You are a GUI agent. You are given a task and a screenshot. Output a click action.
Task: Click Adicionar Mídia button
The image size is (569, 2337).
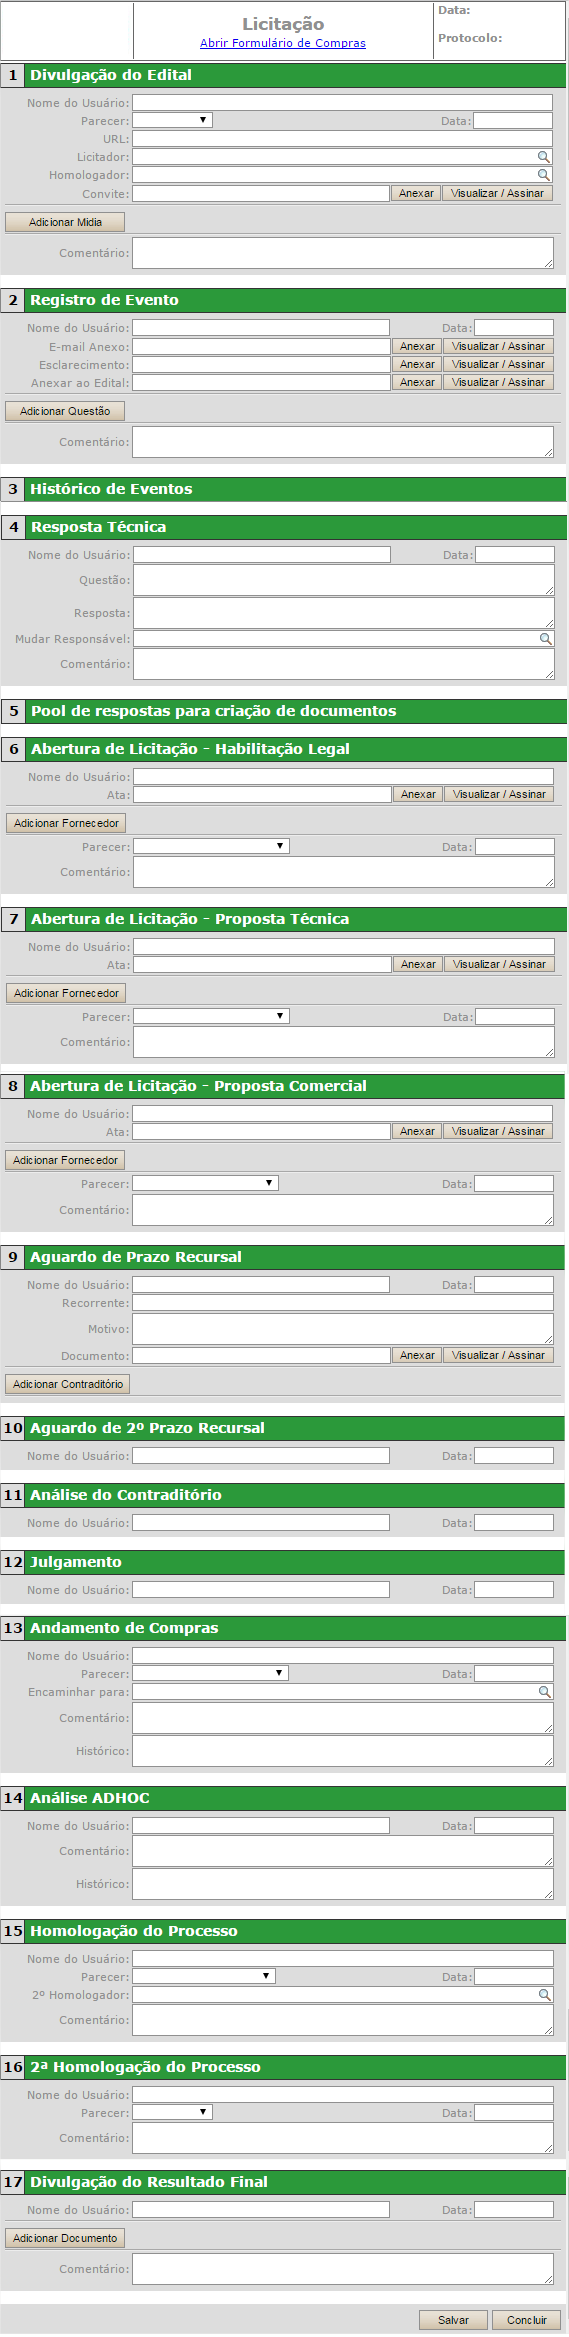point(65,222)
